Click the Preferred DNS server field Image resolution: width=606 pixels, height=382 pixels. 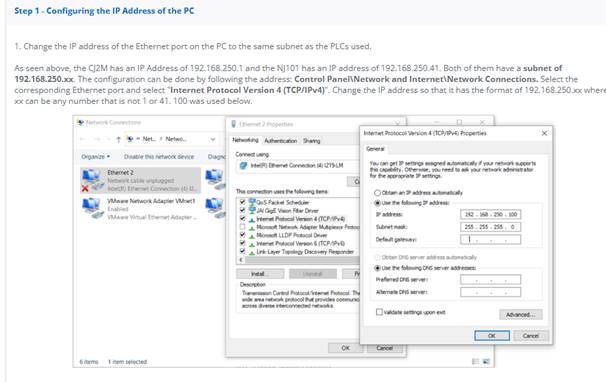coord(490,280)
